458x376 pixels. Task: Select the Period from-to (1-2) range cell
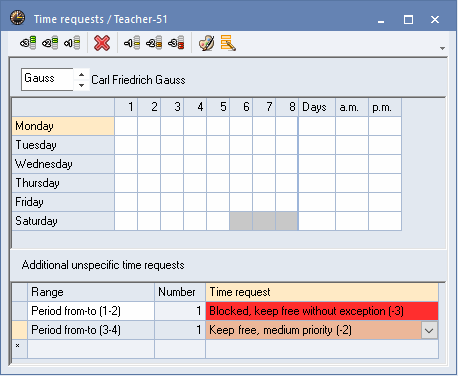(x=91, y=311)
